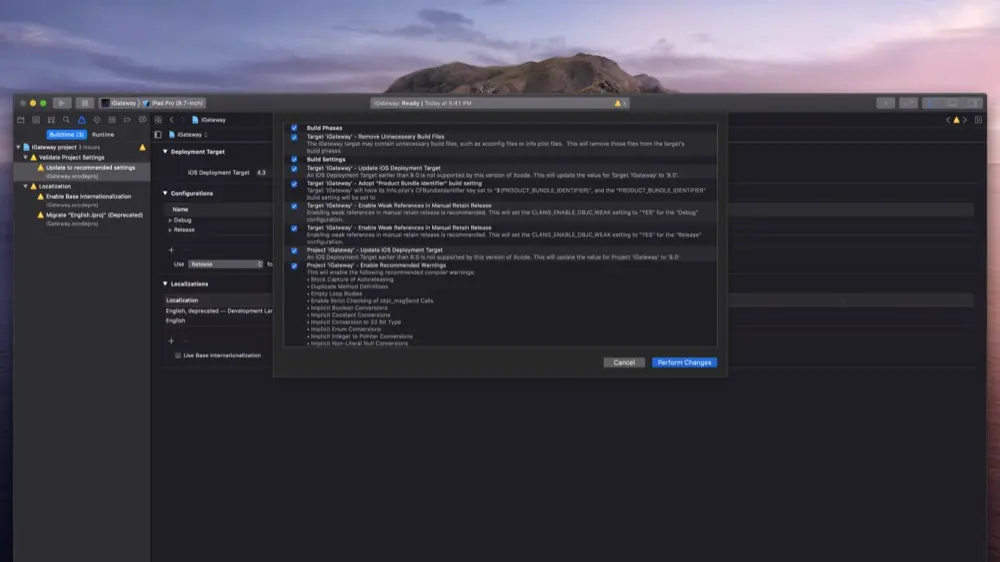Collapse the Localizations section

(x=165, y=284)
